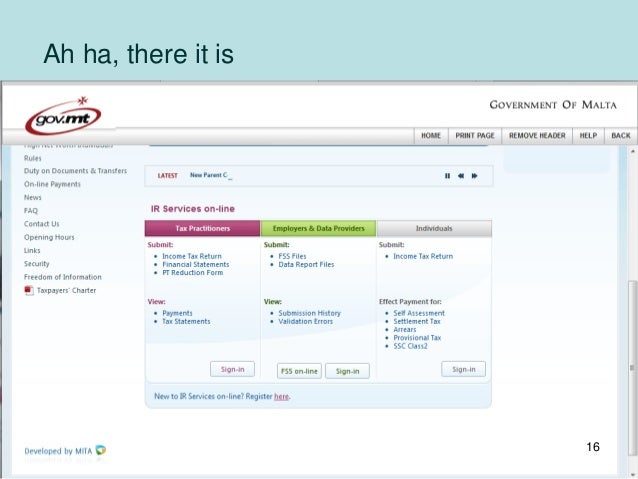
Task: Click the gov.mt logo
Action: click(x=63, y=116)
